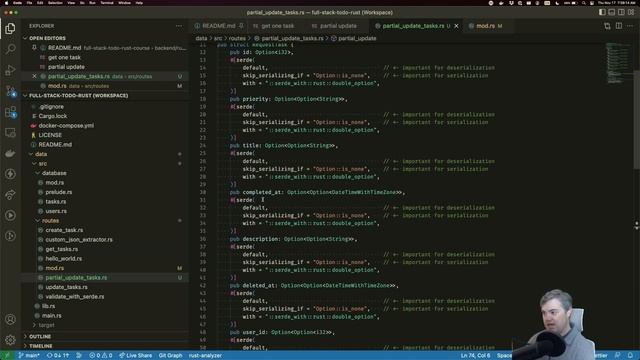Viewport: 640px width, 360px height.
Task: Switch to 'get one task' tab
Action: [x=277, y=26]
